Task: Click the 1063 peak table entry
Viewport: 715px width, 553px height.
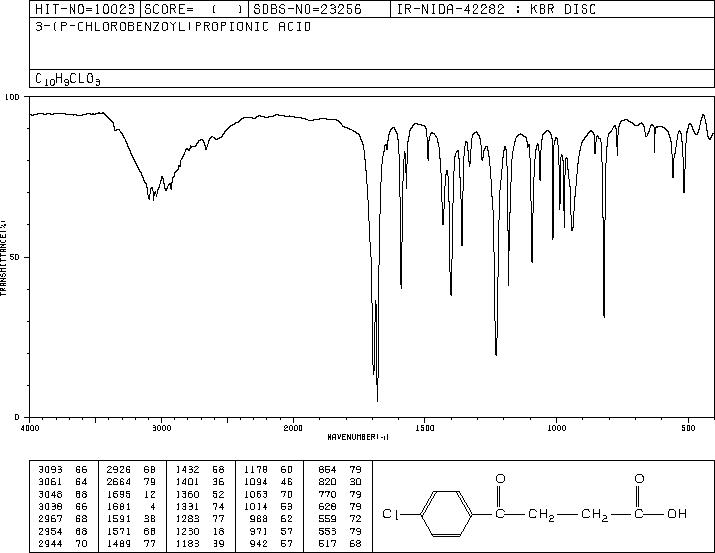Action: (269, 494)
